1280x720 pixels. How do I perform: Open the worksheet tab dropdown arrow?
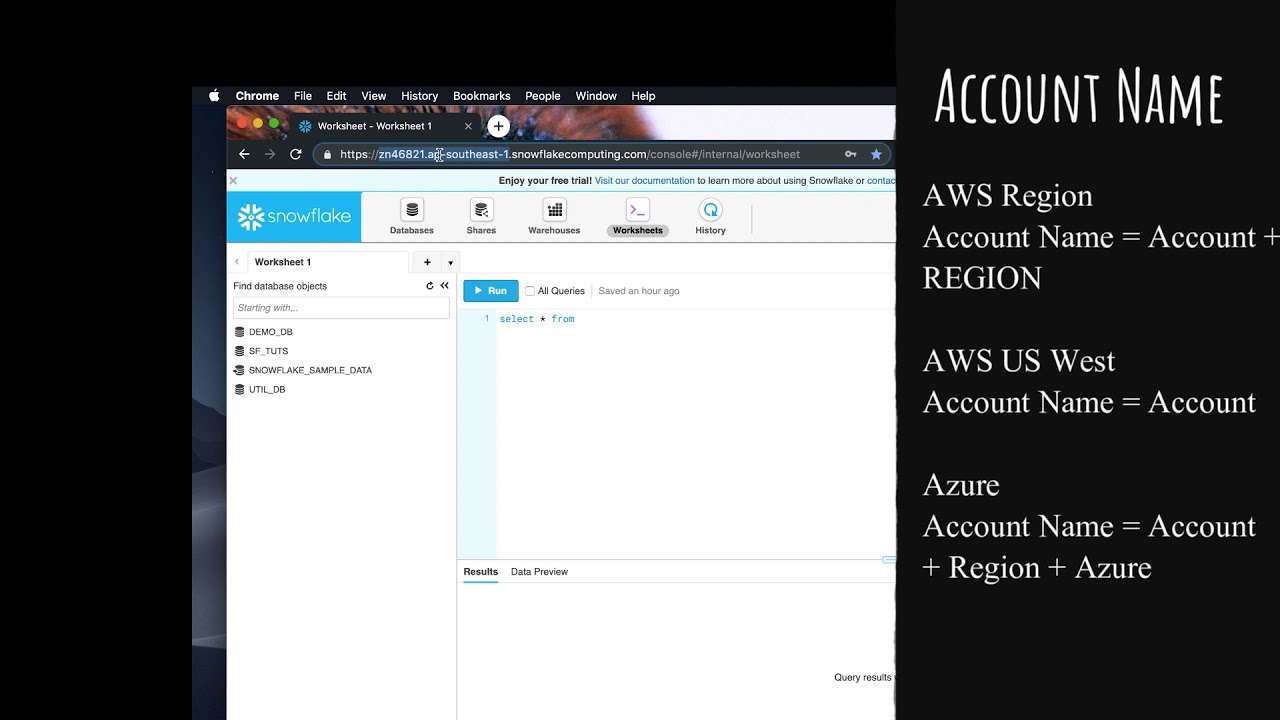(x=450, y=263)
